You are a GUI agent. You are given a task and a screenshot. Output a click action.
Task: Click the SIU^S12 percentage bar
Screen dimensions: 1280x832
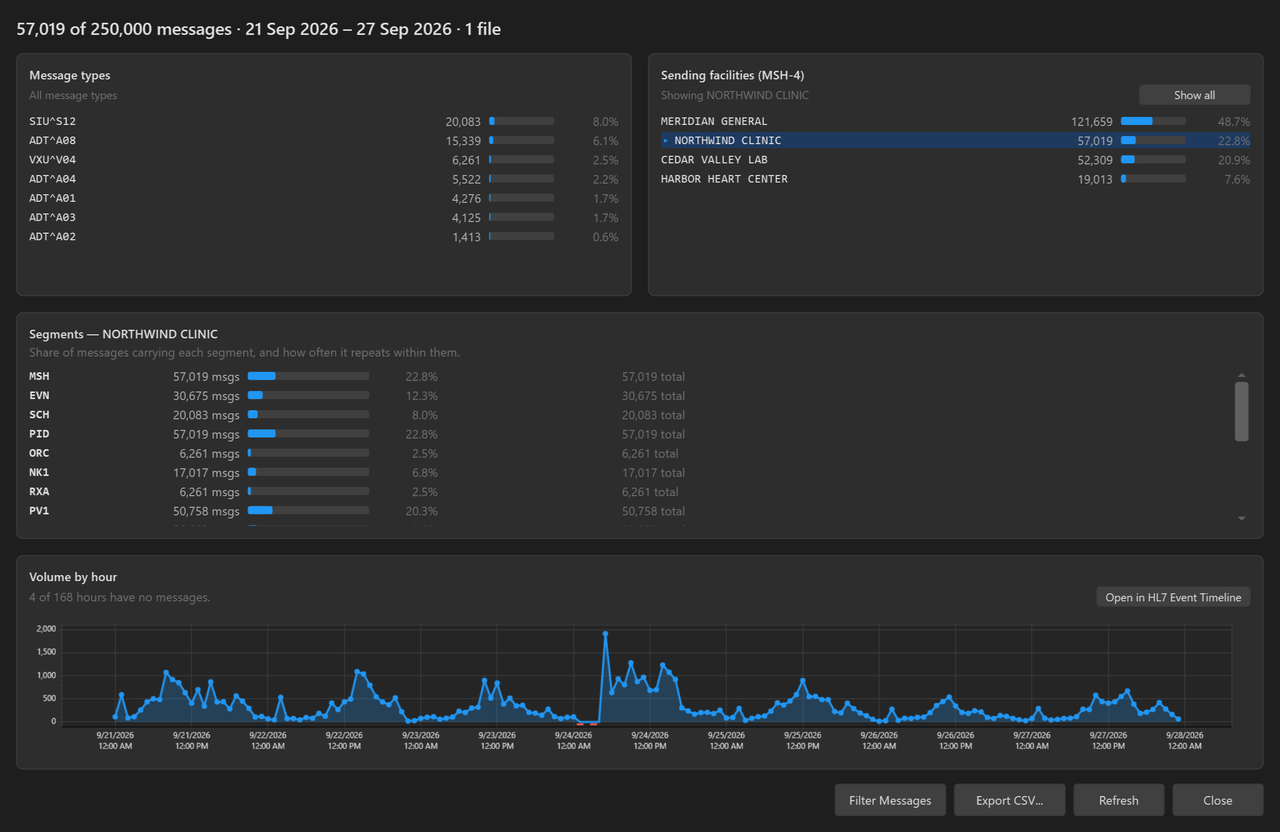(x=521, y=121)
